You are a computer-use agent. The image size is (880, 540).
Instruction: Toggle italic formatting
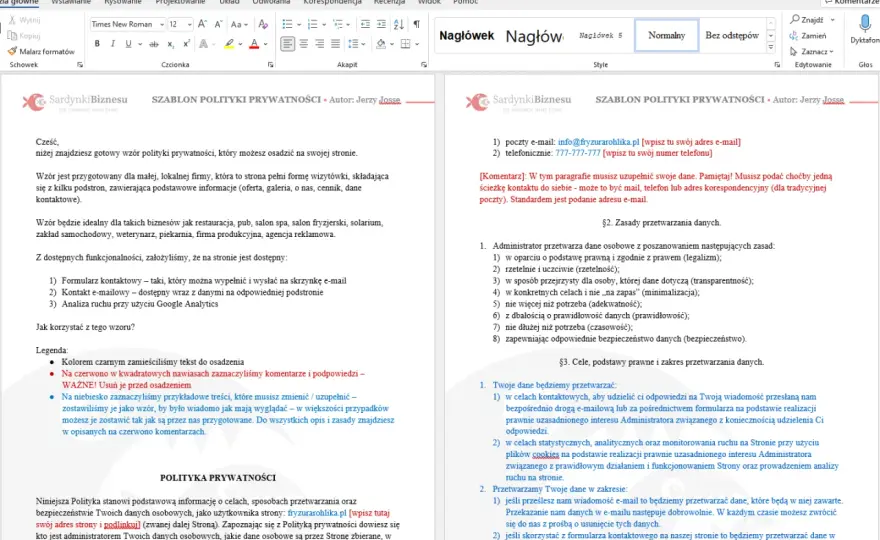point(113,44)
